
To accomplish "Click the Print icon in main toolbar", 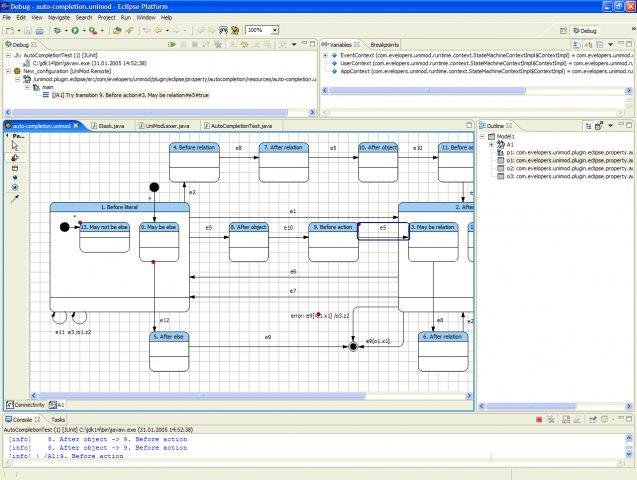I will click(x=40, y=31).
